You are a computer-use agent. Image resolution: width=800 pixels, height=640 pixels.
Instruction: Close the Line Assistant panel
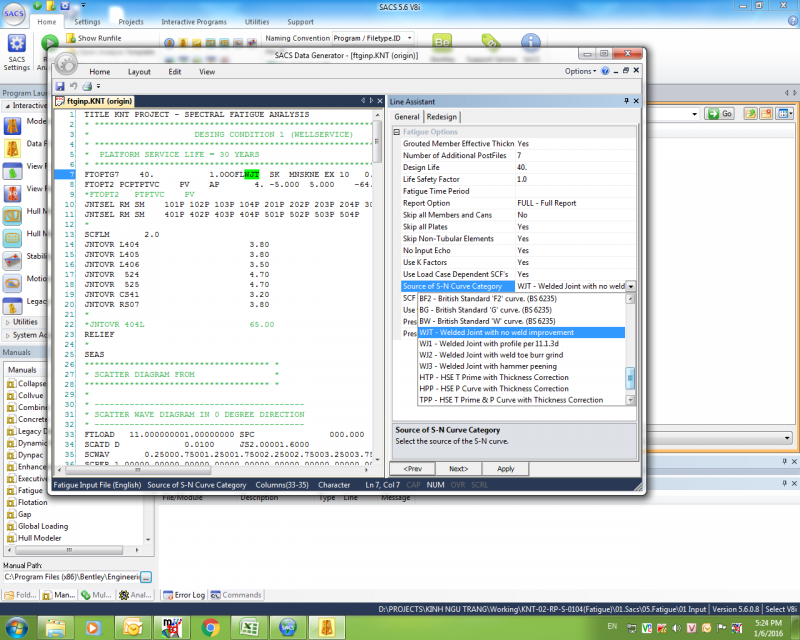coord(636,101)
